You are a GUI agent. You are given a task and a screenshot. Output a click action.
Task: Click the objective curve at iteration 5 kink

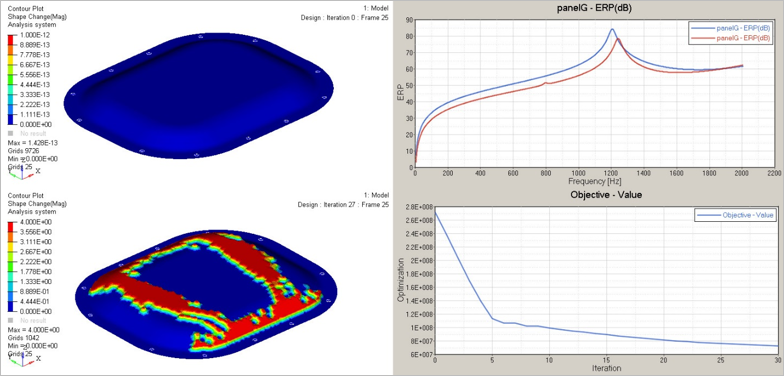[492, 318]
